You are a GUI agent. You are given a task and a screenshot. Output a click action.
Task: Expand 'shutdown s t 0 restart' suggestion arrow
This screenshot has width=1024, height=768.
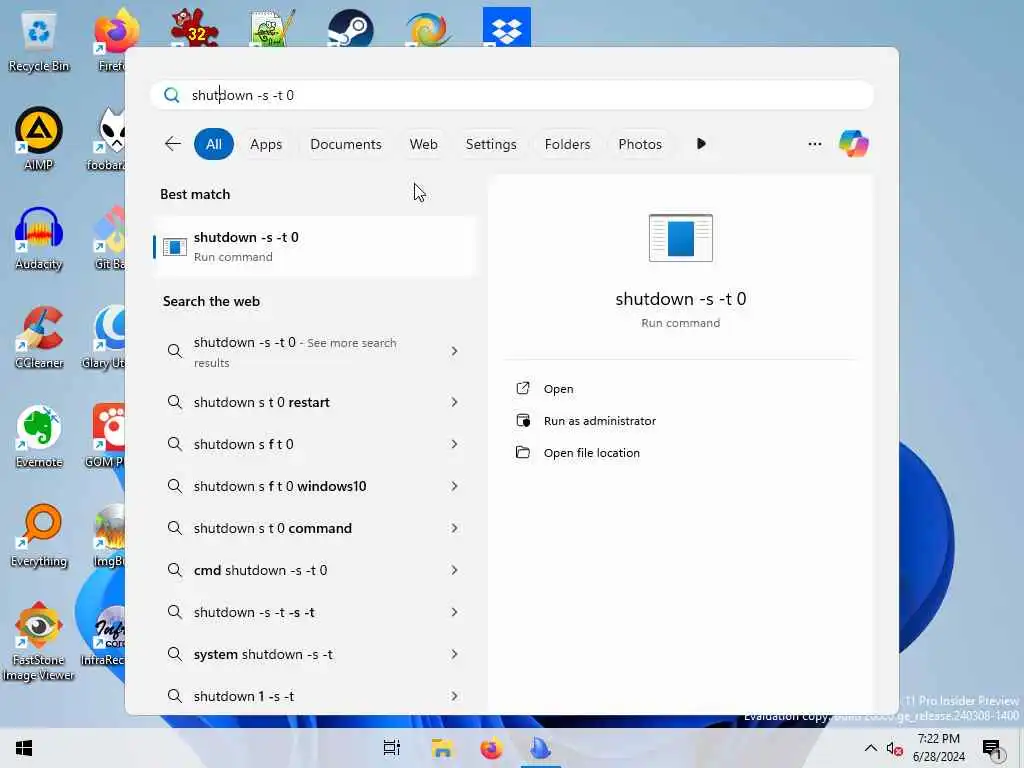455,402
